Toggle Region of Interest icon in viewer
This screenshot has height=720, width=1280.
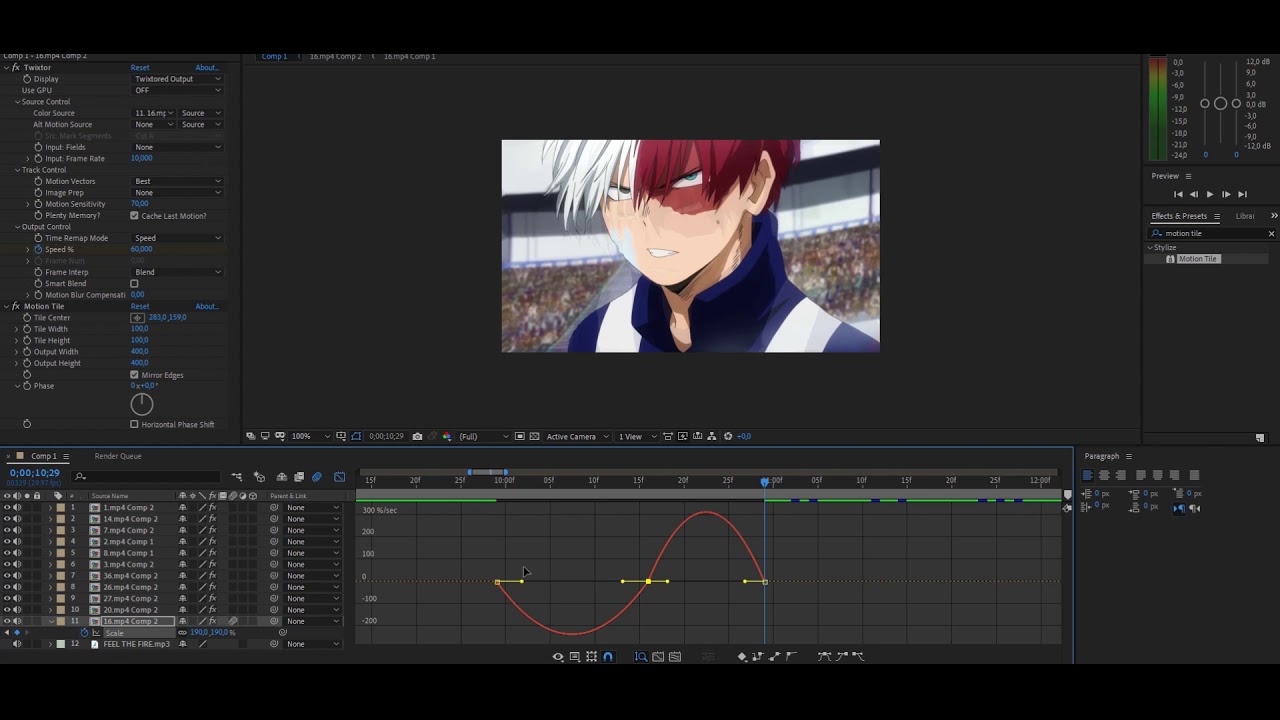[x=519, y=436]
